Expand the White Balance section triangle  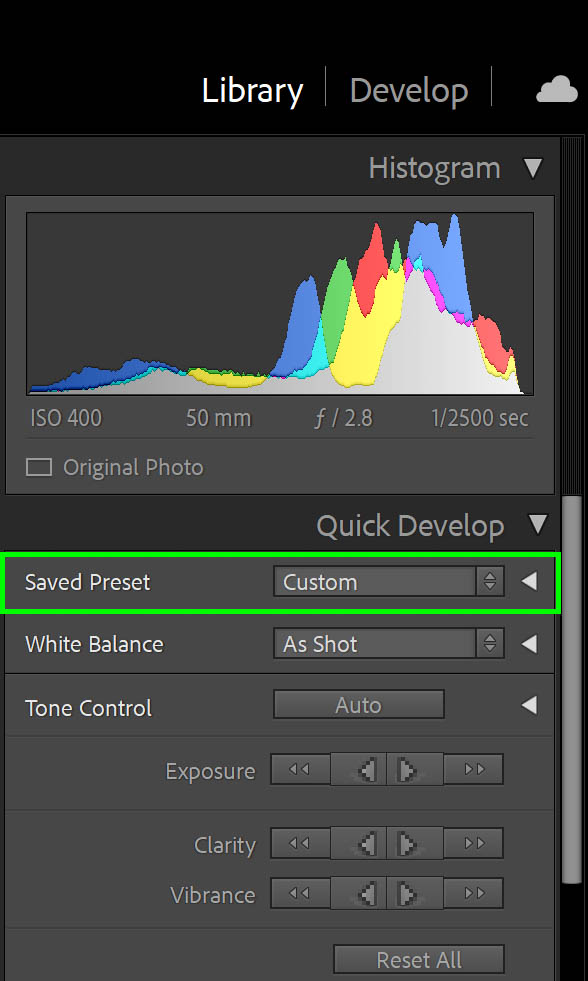pos(529,644)
